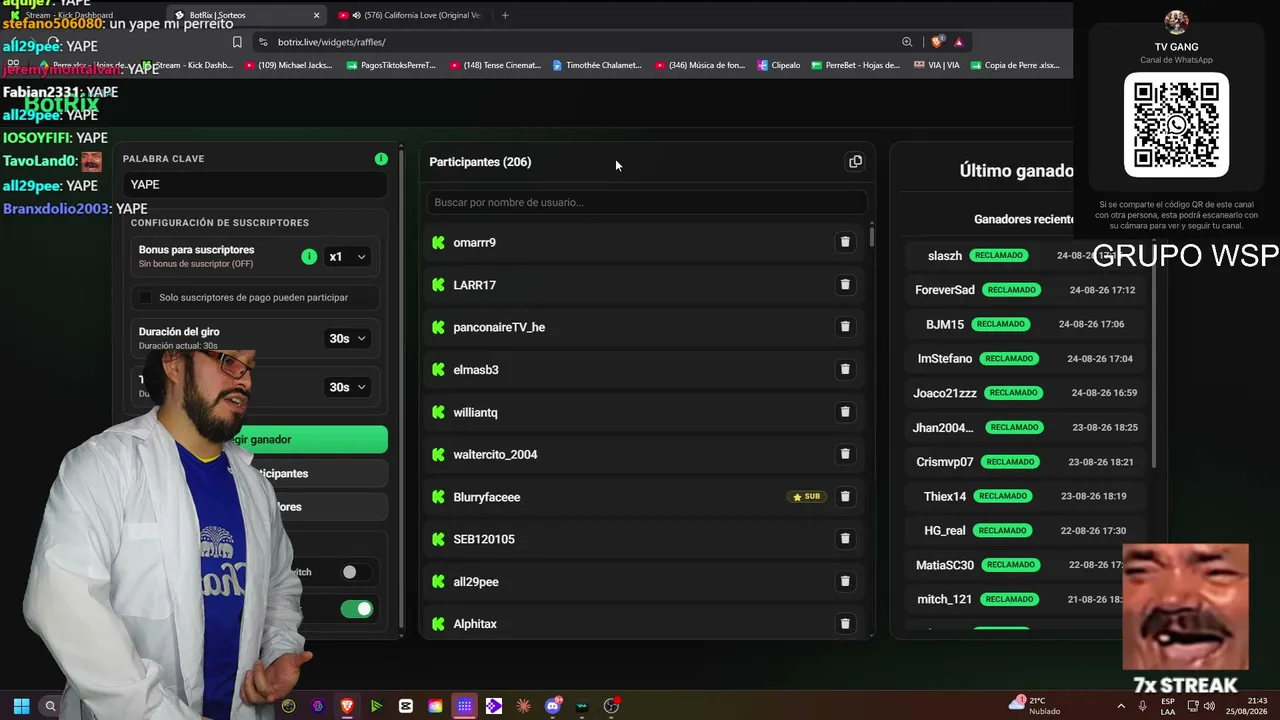This screenshot has height=720, width=1280.
Task: Turn off the green enabled switch
Action: pos(356,609)
